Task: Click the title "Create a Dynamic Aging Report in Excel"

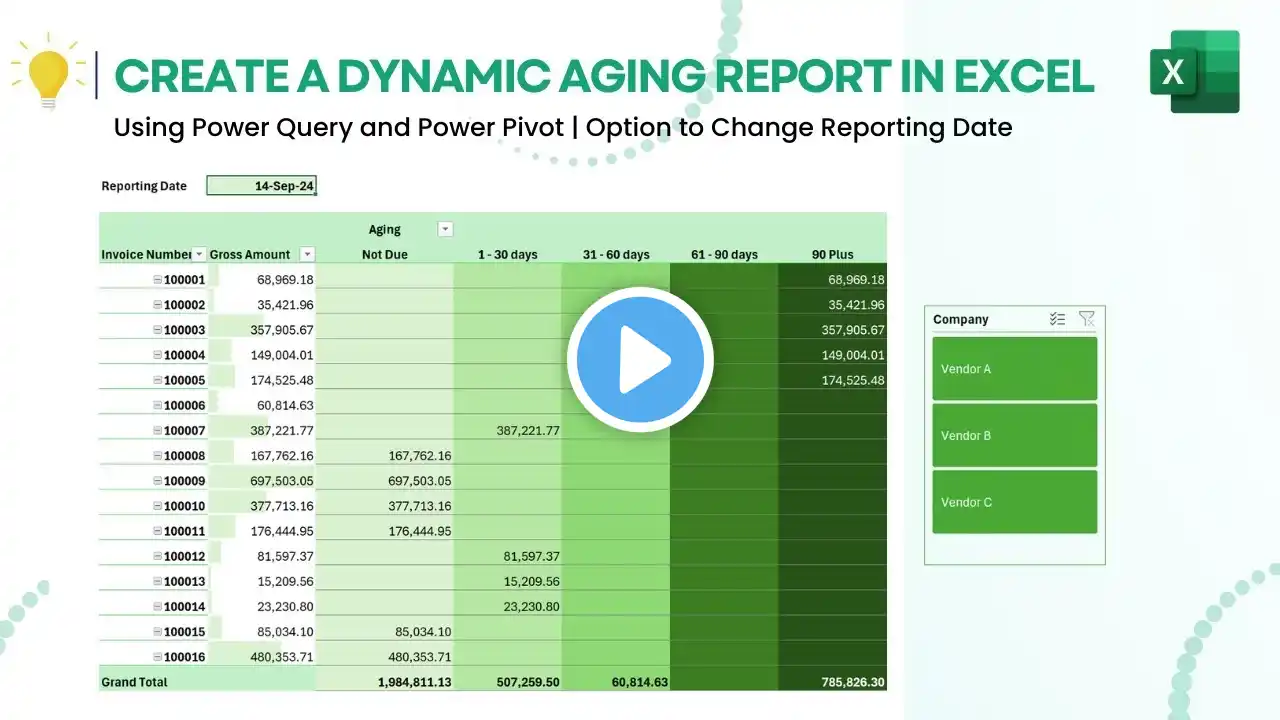Action: pyautogui.click(x=604, y=75)
